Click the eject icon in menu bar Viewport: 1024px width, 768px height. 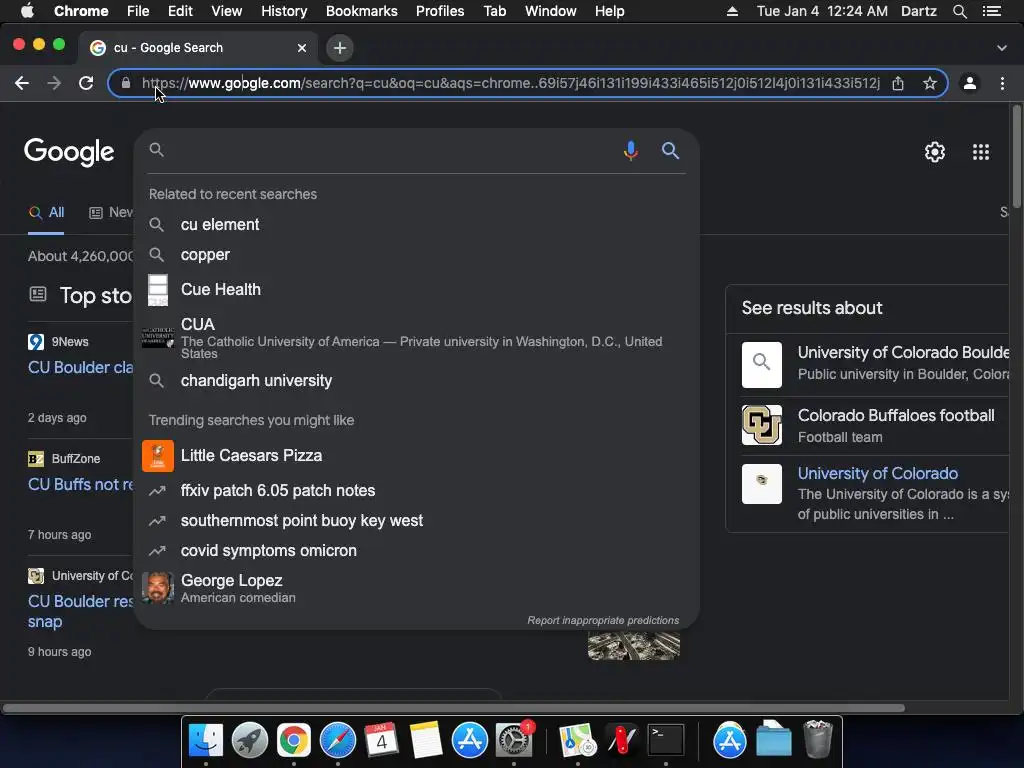click(x=732, y=11)
